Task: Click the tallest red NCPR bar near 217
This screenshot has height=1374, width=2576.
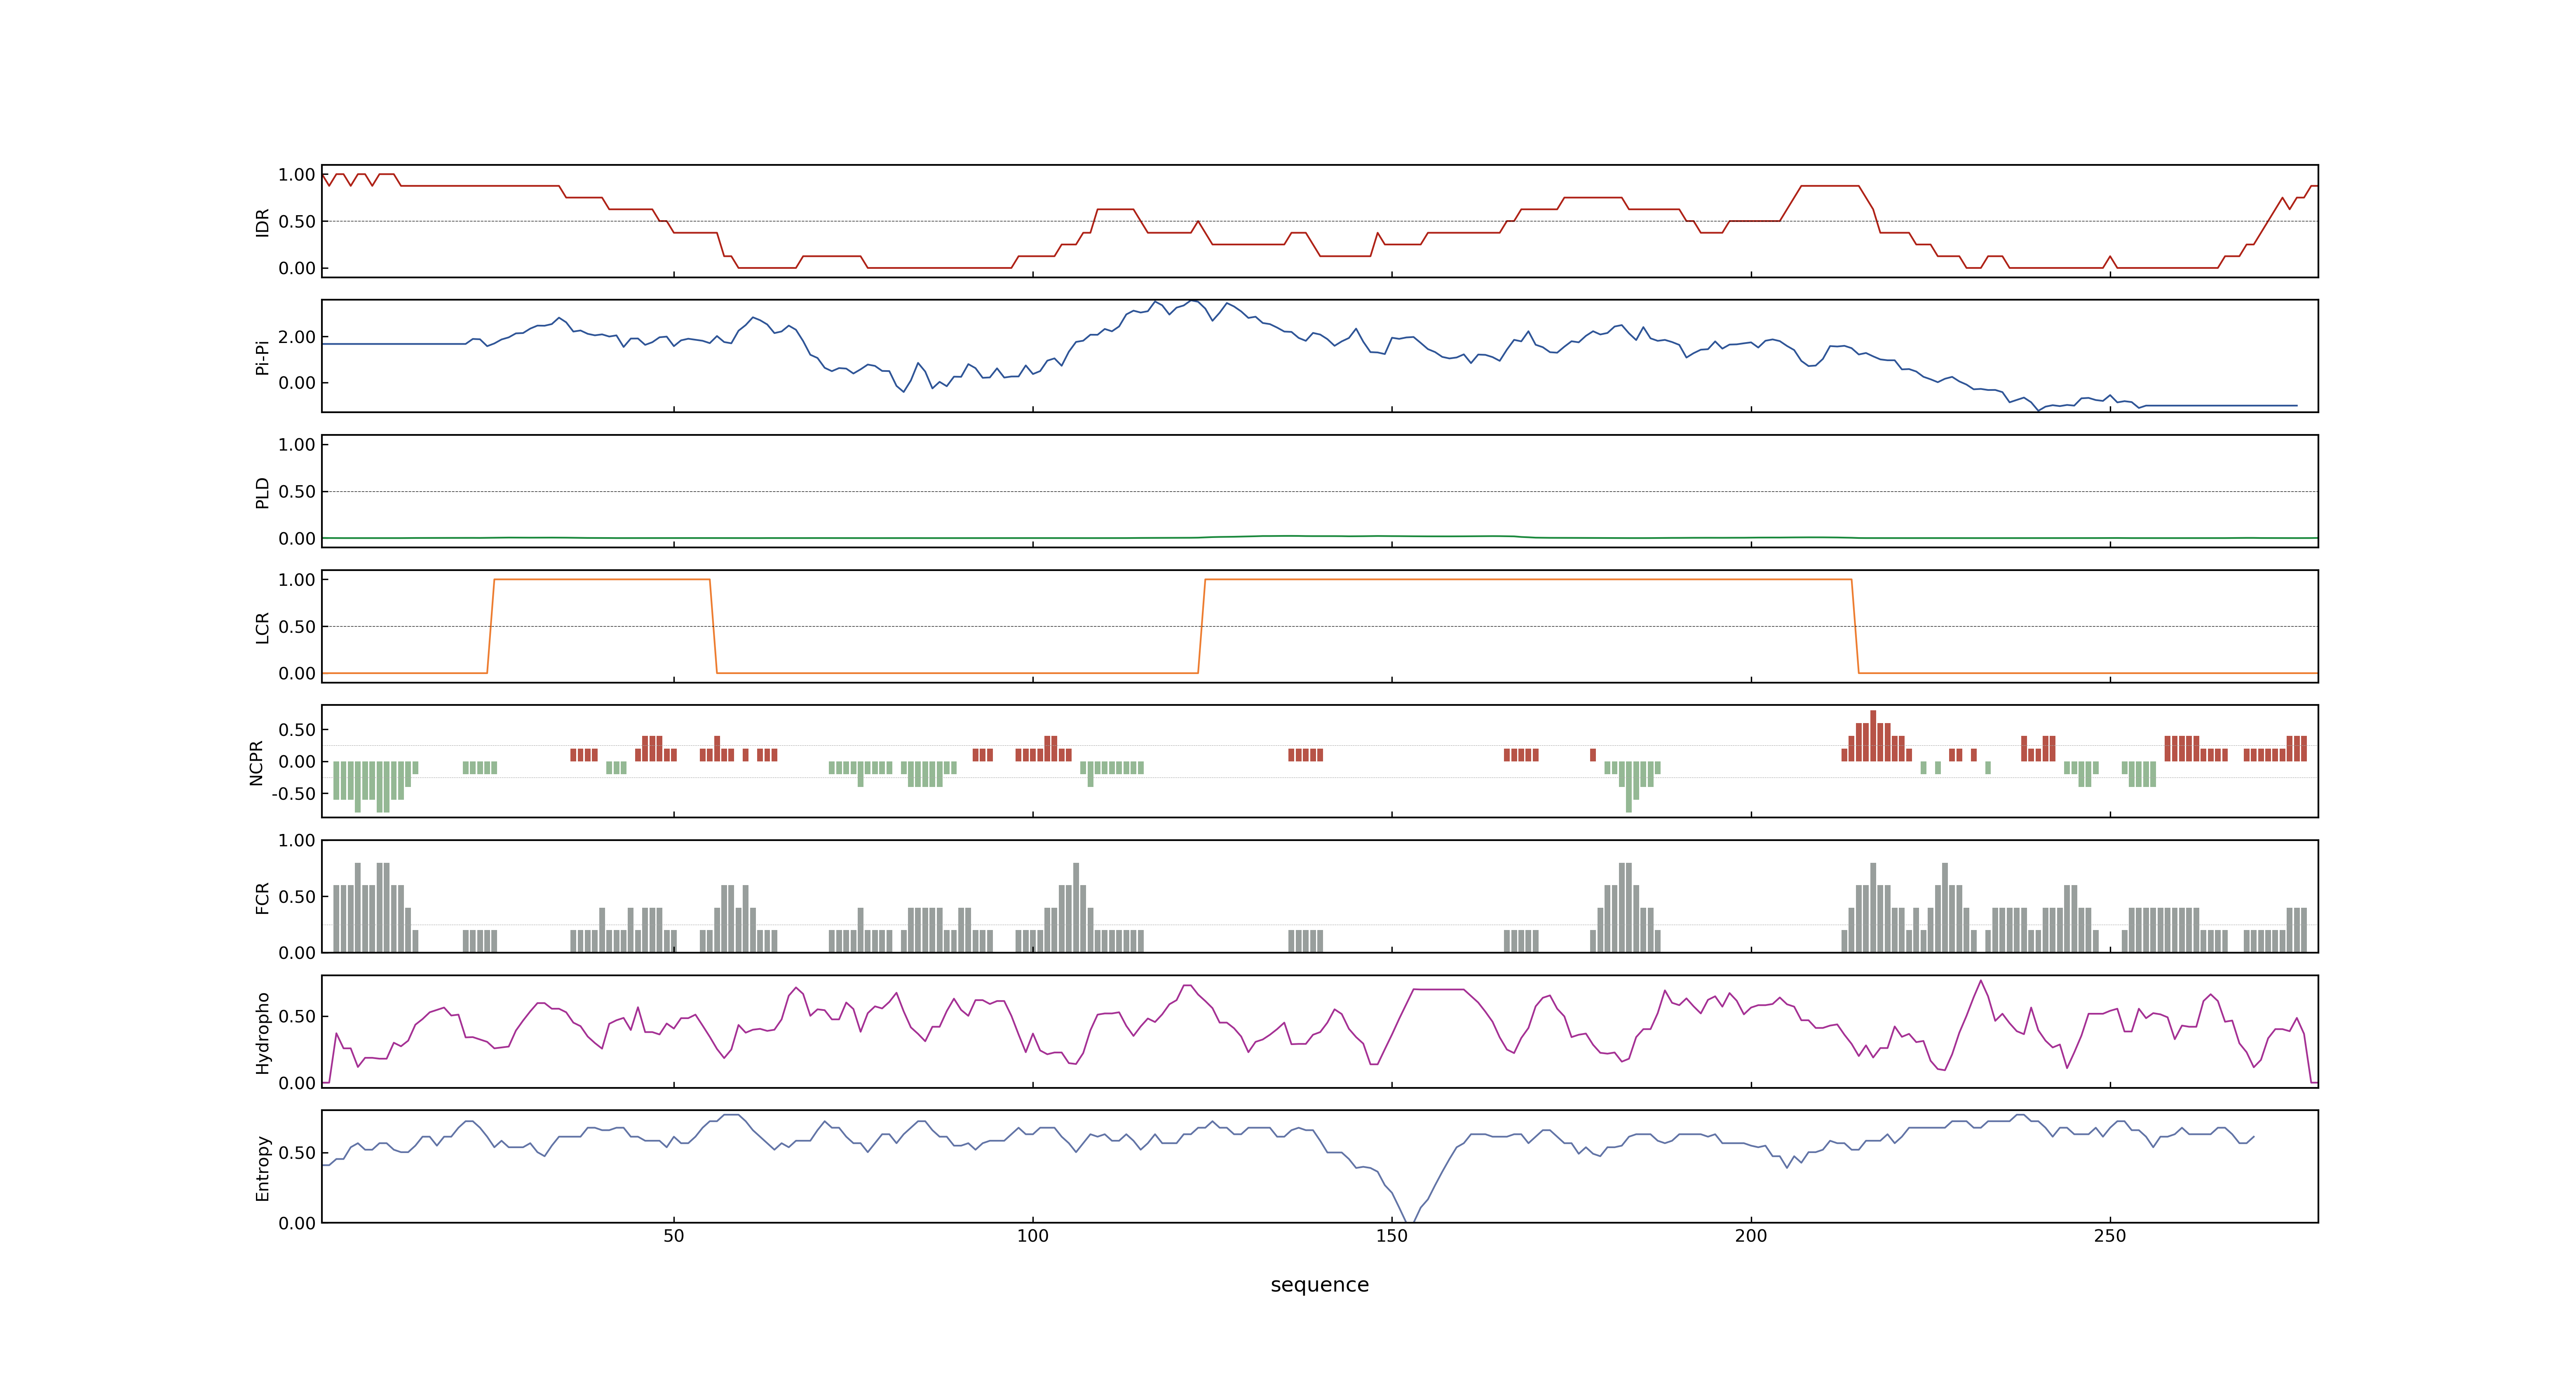Action: 1873,736
